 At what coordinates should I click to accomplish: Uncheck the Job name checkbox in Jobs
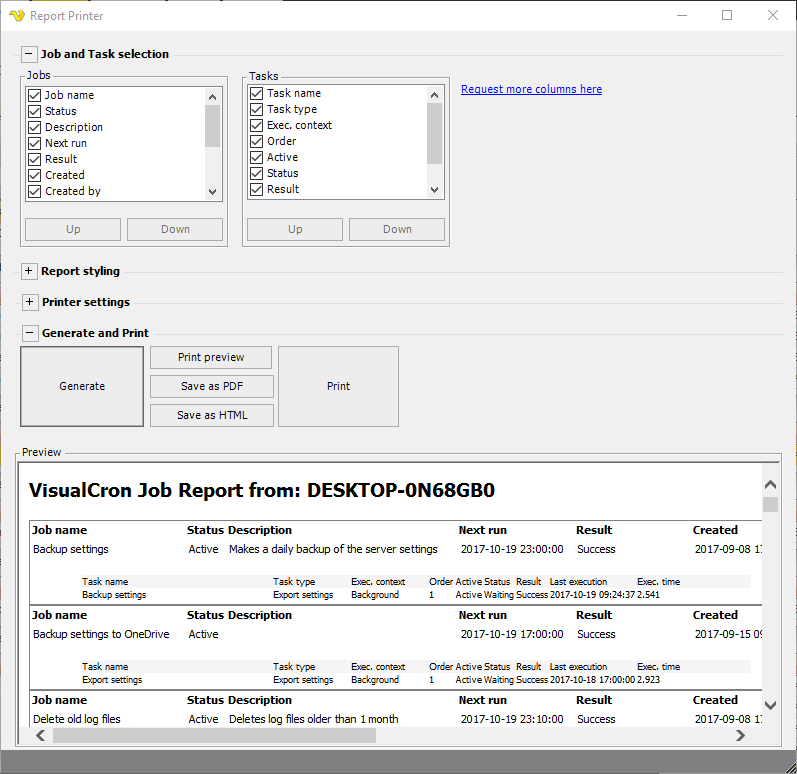35,96
